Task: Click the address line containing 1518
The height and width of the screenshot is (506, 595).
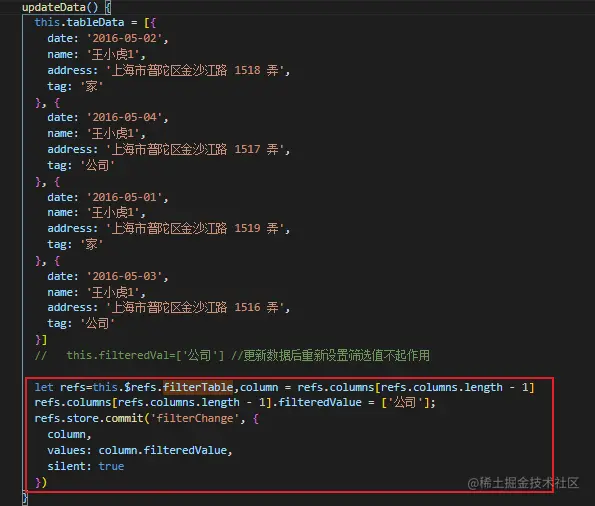Action: [x=168, y=70]
